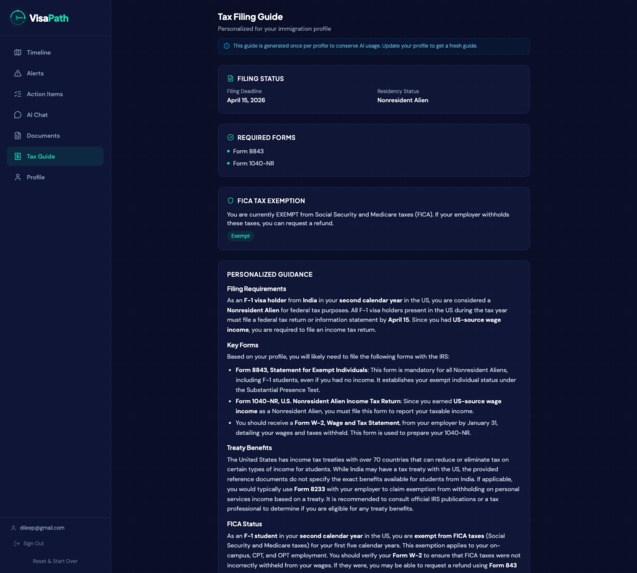637x573 pixels.
Task: Click the Tax Filing Guide heading
Action: (250, 17)
